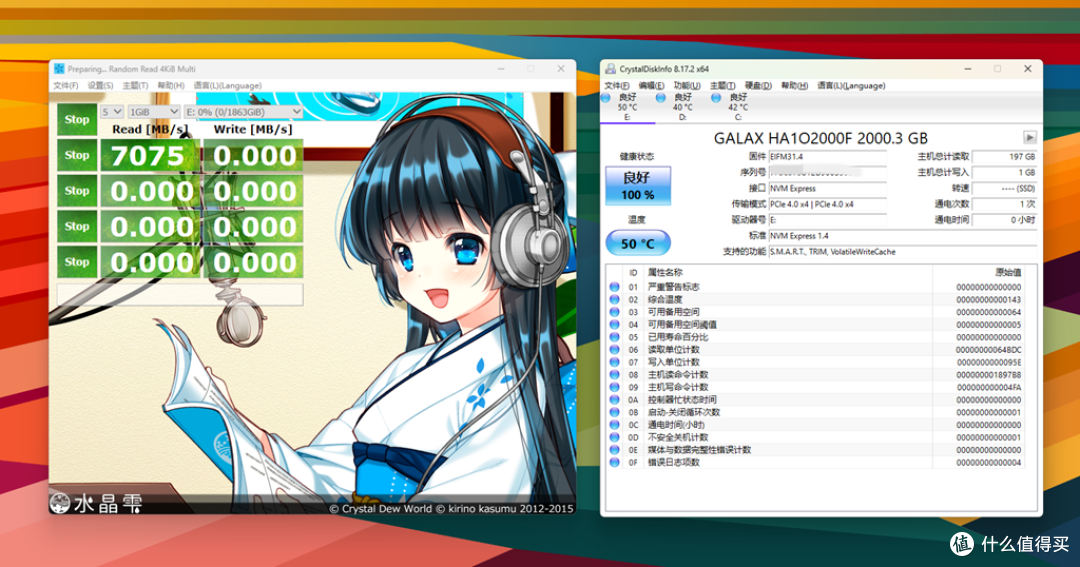Viewport: 1080px width, 567px height.
Task: Open 文件(F) menu in CrystalDiskMark
Action: coord(65,85)
